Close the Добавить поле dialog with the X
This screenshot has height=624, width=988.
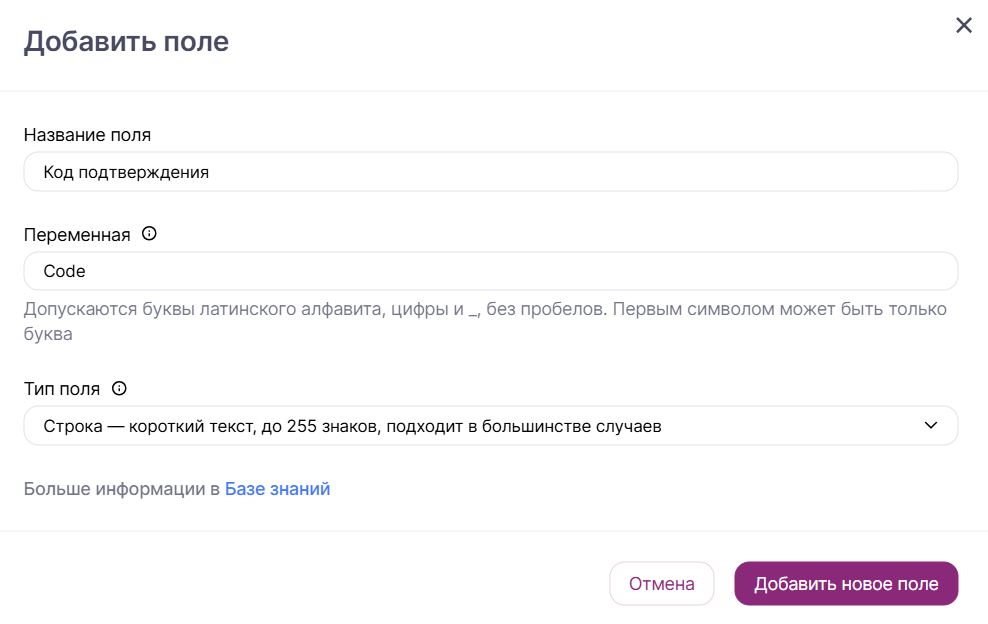(963, 25)
